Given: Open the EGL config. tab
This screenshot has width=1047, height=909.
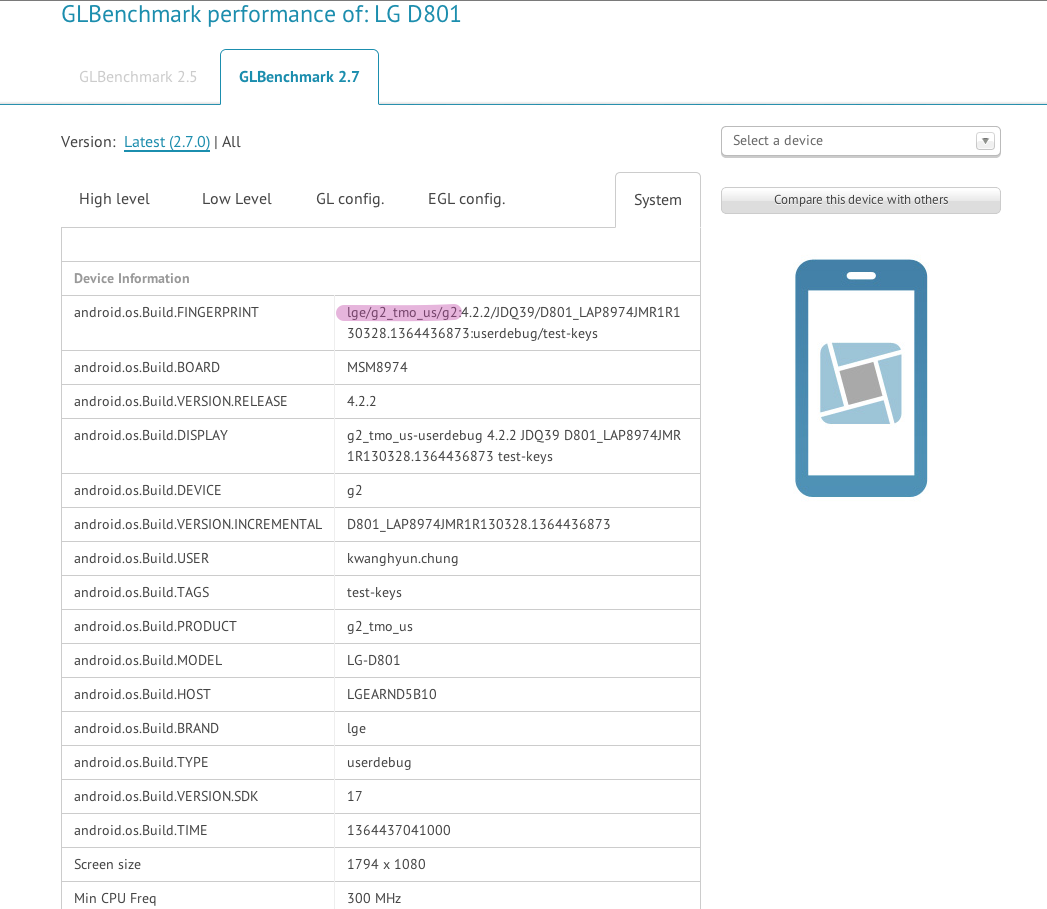Looking at the screenshot, I should [467, 199].
